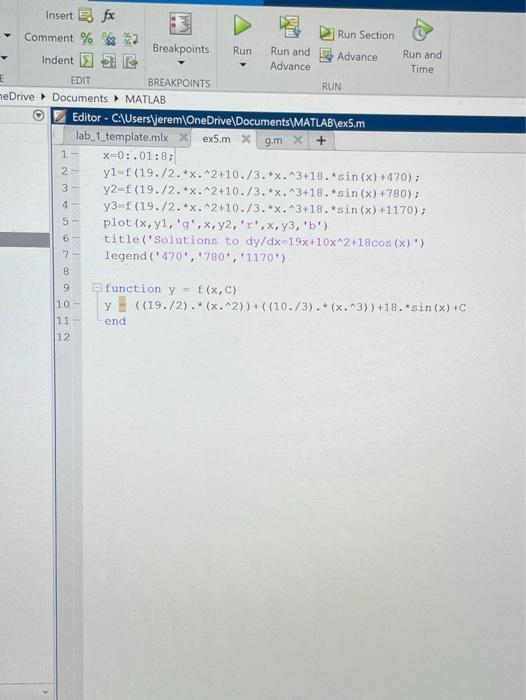Close the ex5.m tab

tap(246, 139)
